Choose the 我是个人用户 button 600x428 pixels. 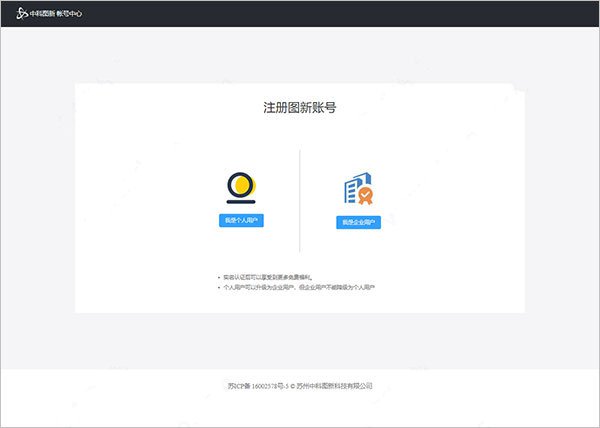point(241,220)
